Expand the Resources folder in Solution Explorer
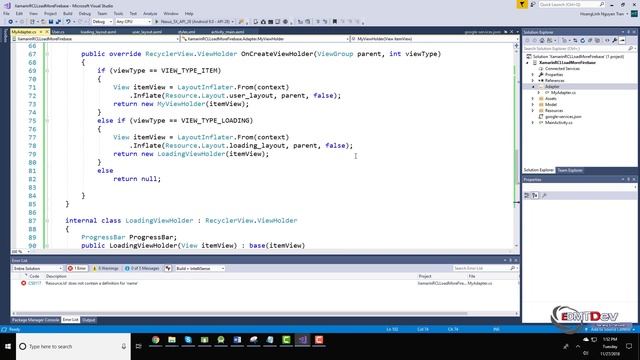 coord(533,111)
